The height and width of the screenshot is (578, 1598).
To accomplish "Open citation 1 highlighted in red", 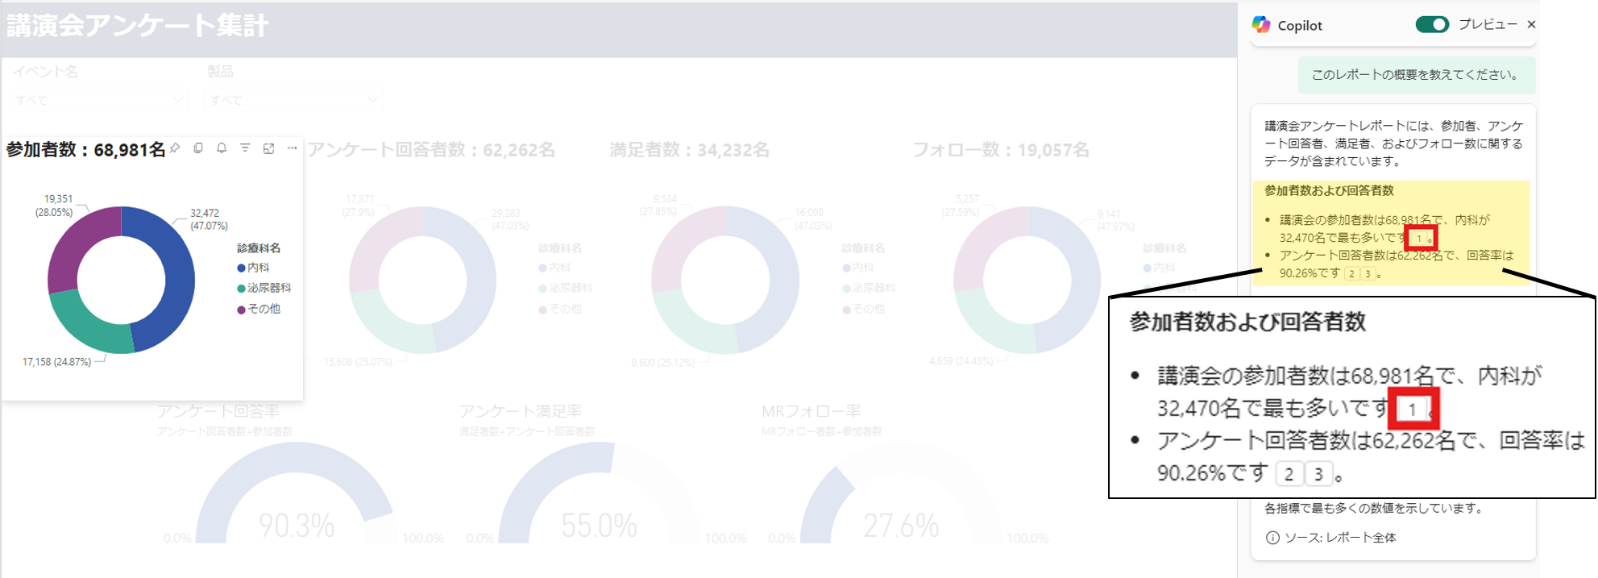I will [x=1419, y=238].
